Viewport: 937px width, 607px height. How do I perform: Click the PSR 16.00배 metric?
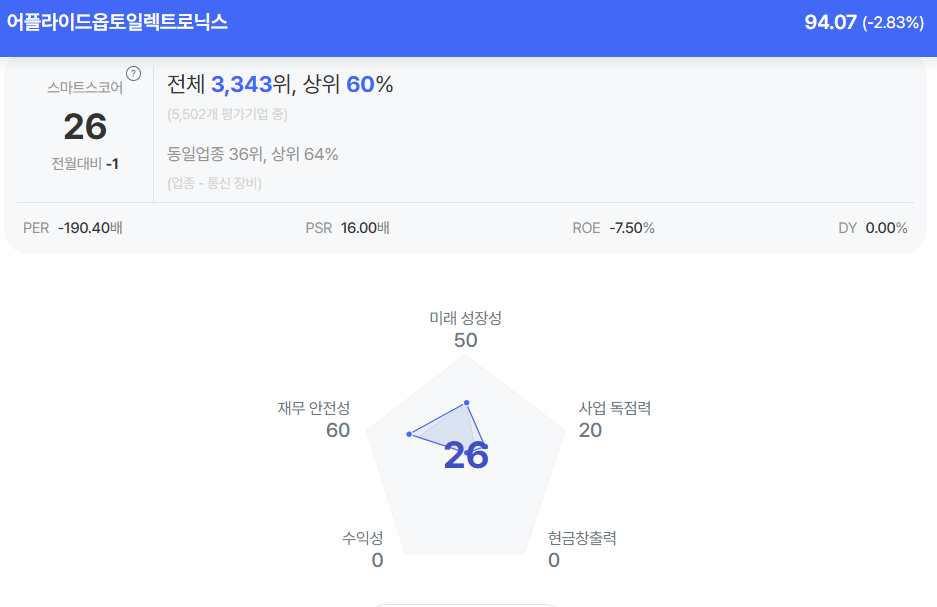point(347,228)
